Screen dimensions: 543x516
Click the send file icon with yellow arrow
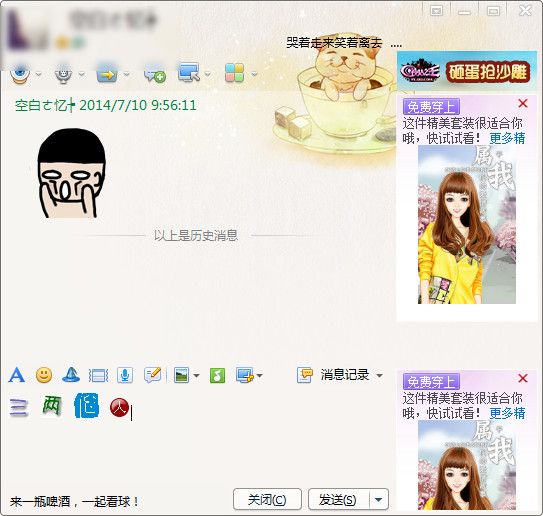107,73
